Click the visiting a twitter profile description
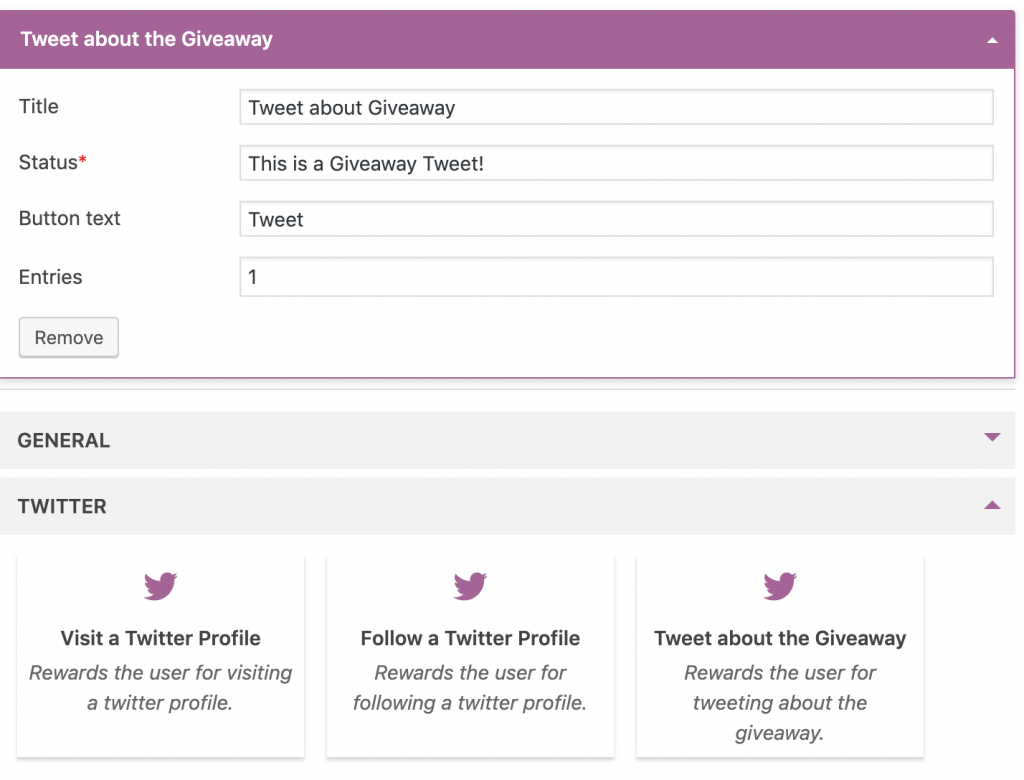1024x780 pixels. tap(161, 688)
